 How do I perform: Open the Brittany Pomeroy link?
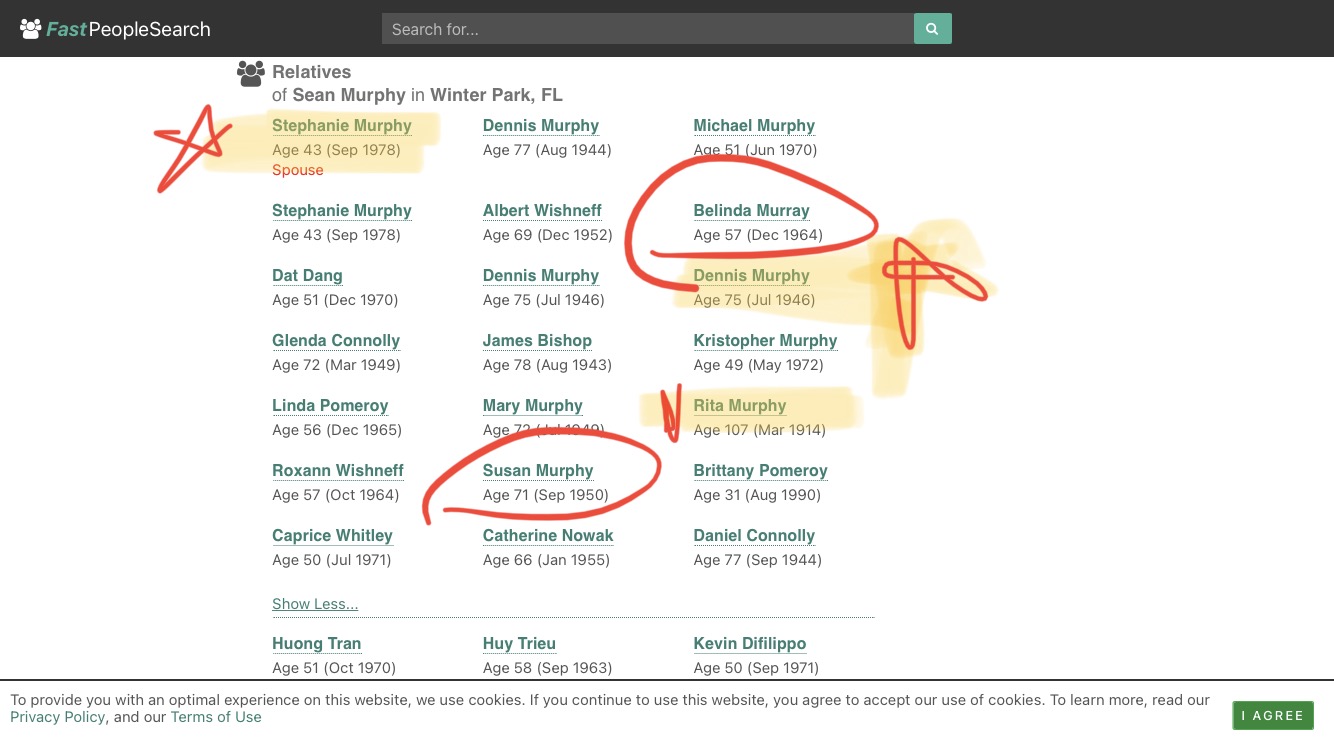761,471
